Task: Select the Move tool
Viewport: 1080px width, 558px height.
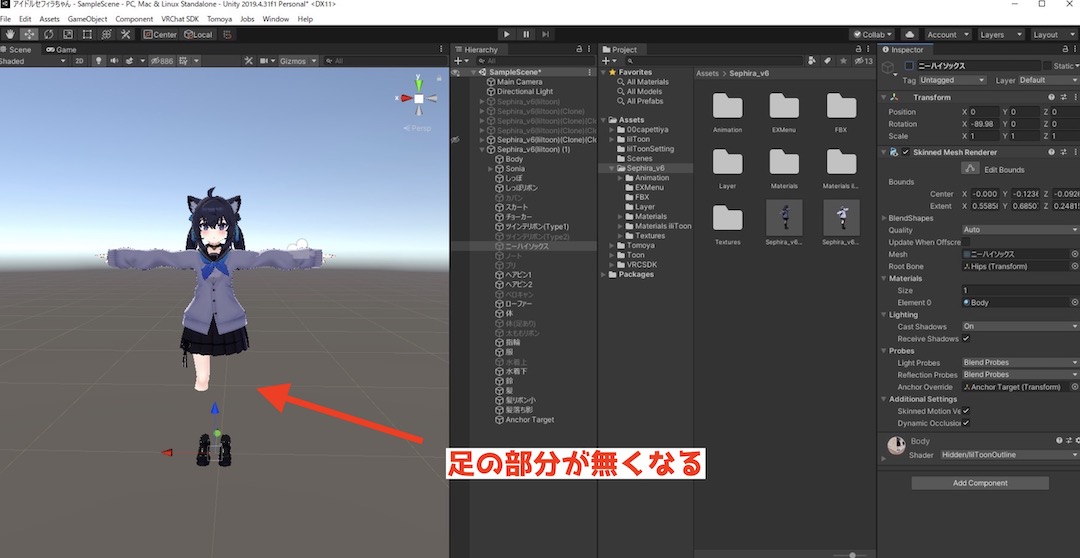Action: 29,34
